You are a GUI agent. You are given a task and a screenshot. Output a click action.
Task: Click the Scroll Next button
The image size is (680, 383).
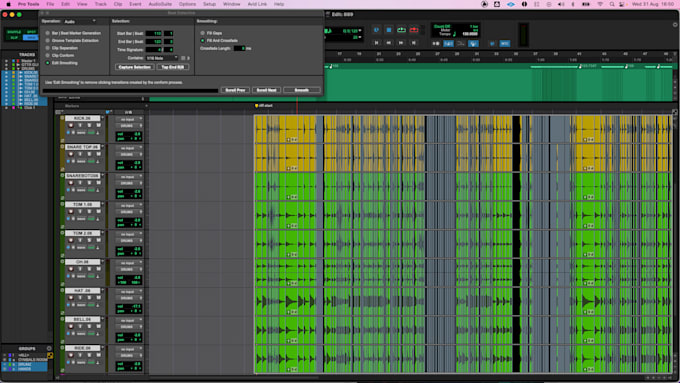coord(266,90)
